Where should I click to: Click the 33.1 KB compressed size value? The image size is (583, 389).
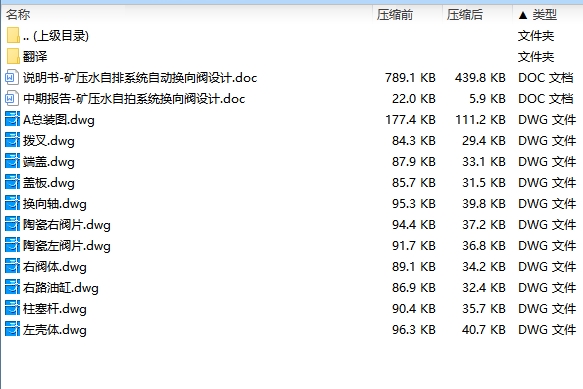point(484,162)
